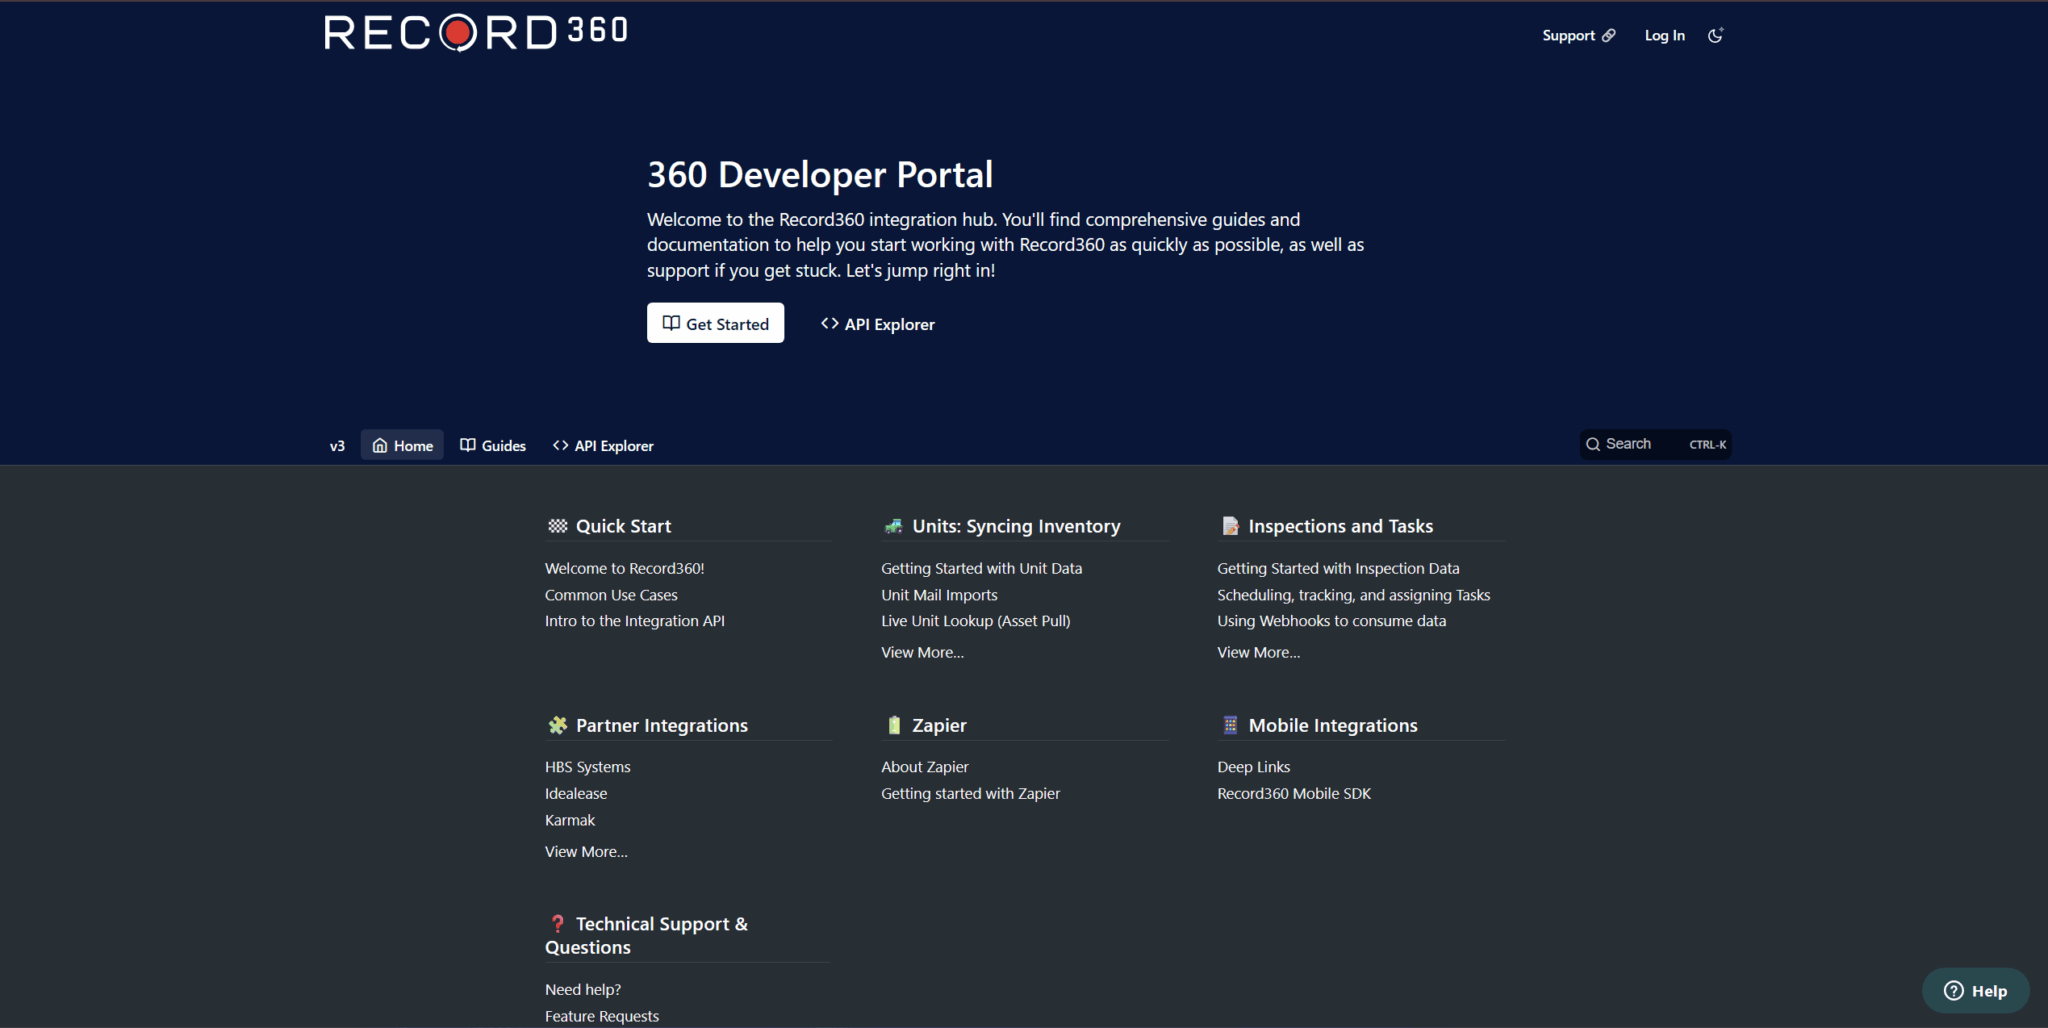
Task: Select the API Explorer code icon
Action: click(559, 445)
